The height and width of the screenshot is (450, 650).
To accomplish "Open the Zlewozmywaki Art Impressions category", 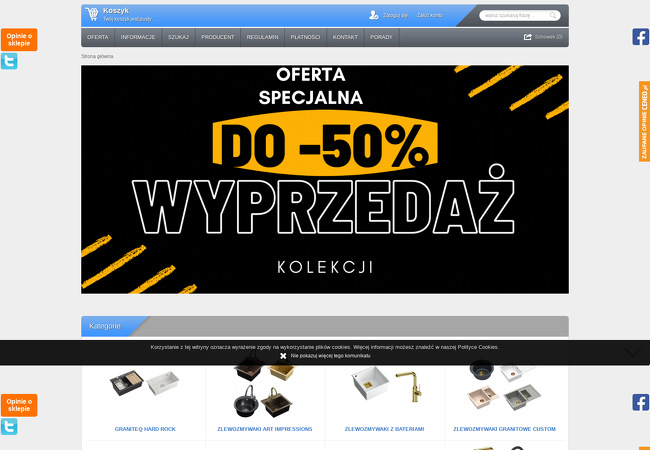I will [x=264, y=429].
